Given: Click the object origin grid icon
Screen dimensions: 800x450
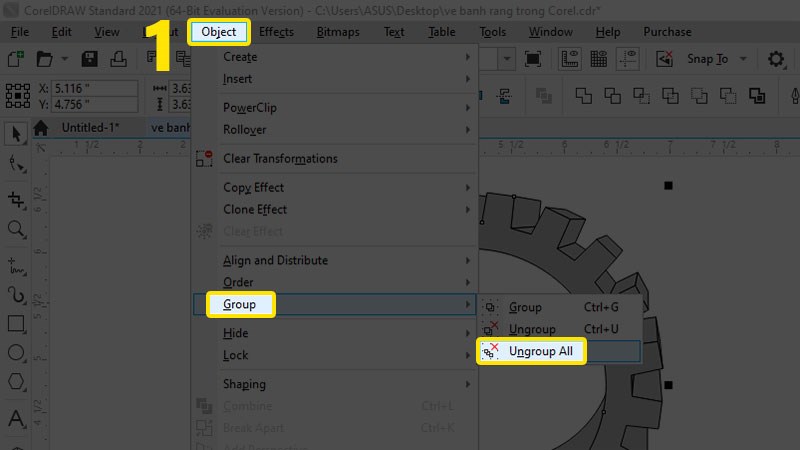Looking at the screenshot, I should (18, 95).
